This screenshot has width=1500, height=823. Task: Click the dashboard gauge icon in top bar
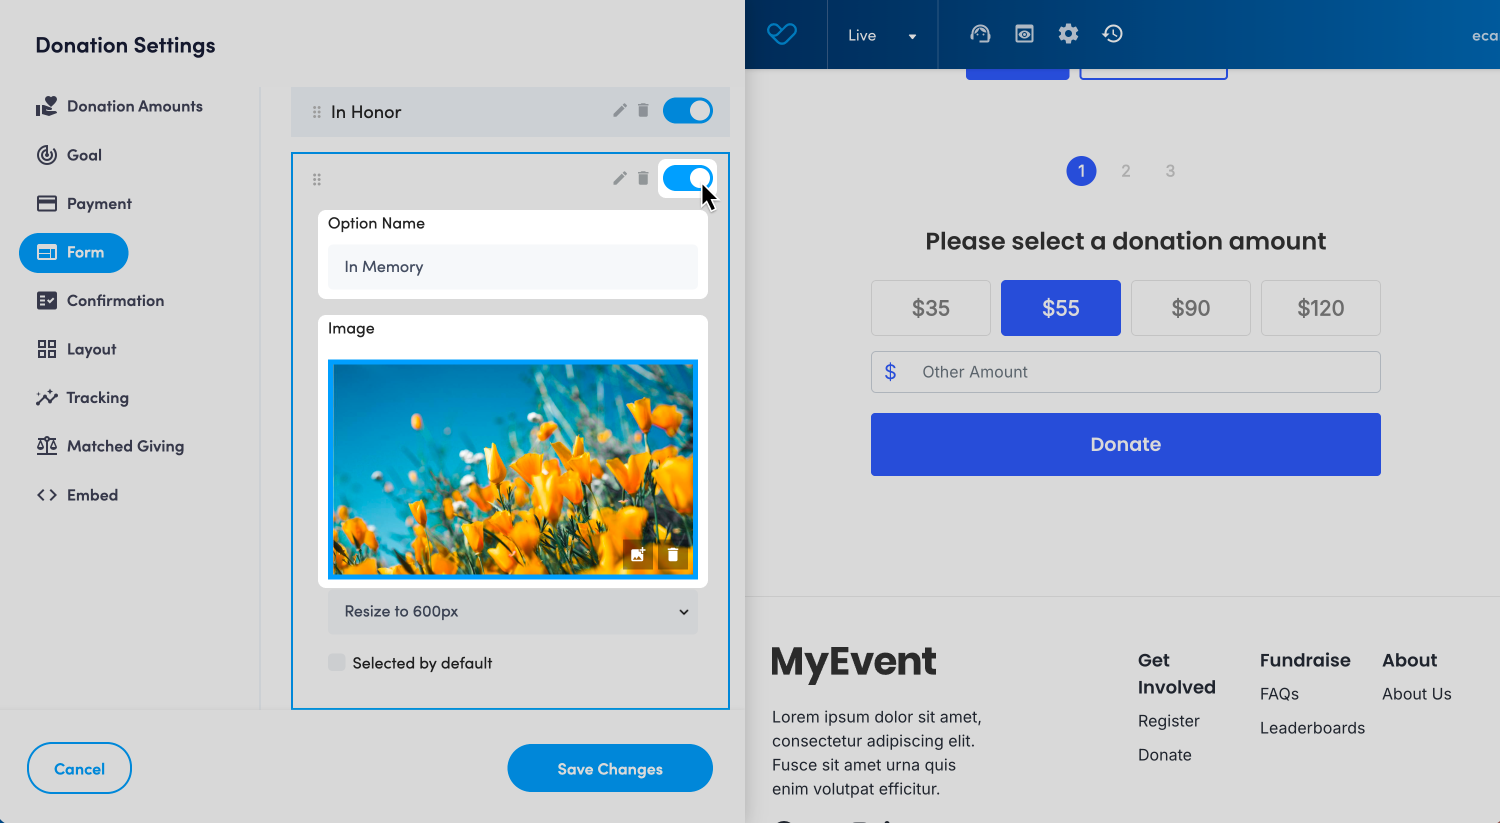(980, 34)
